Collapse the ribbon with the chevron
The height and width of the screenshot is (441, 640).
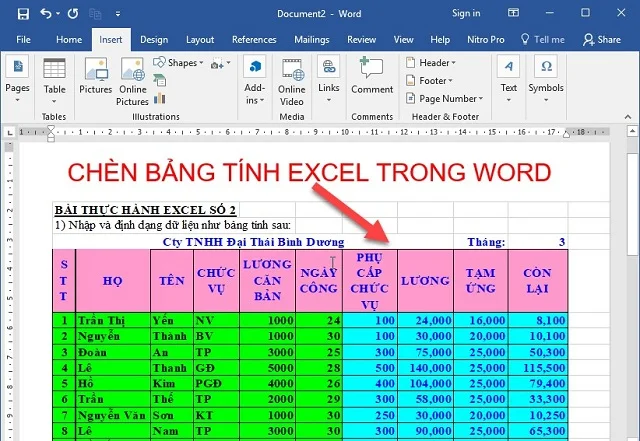[x=628, y=117]
